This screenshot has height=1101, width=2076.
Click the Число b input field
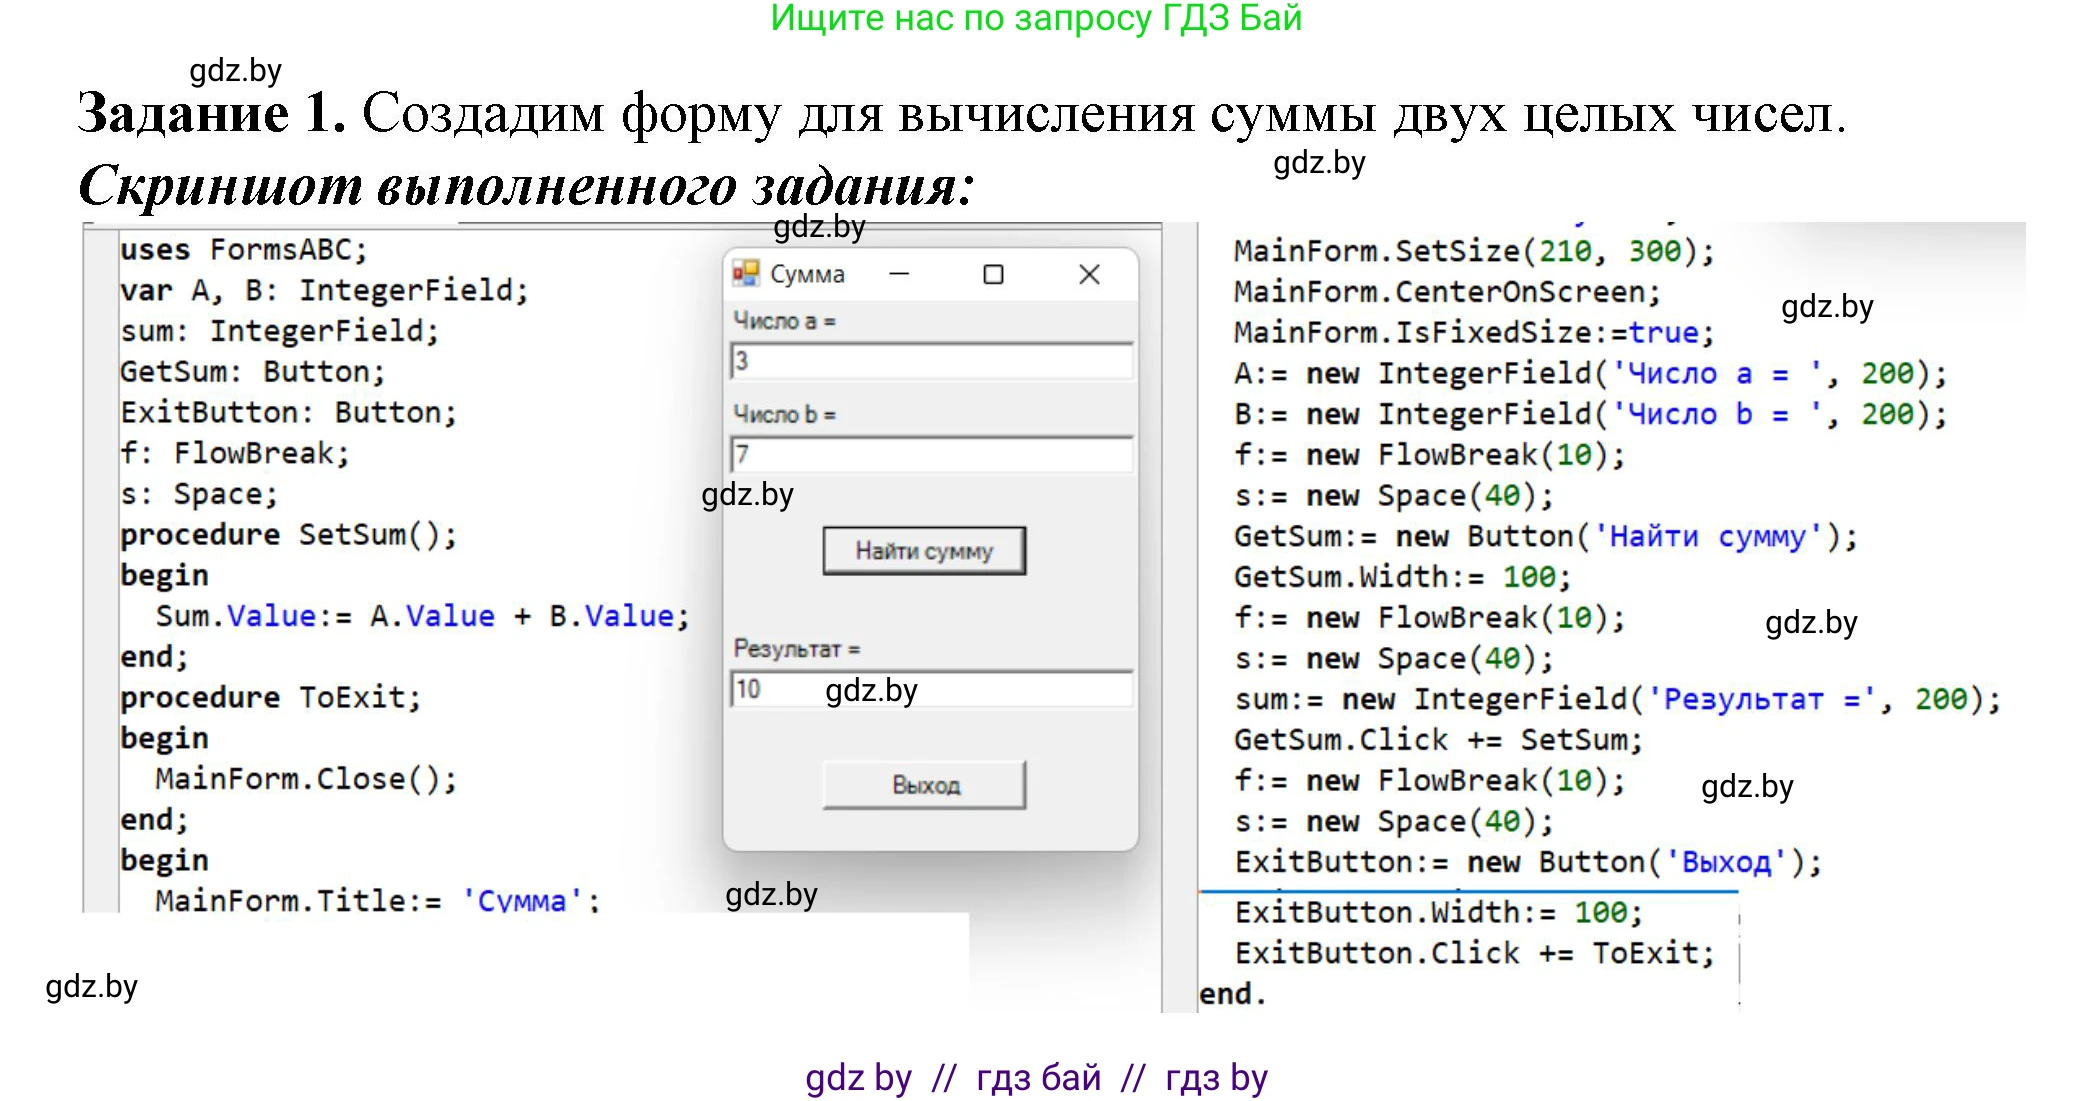(930, 455)
